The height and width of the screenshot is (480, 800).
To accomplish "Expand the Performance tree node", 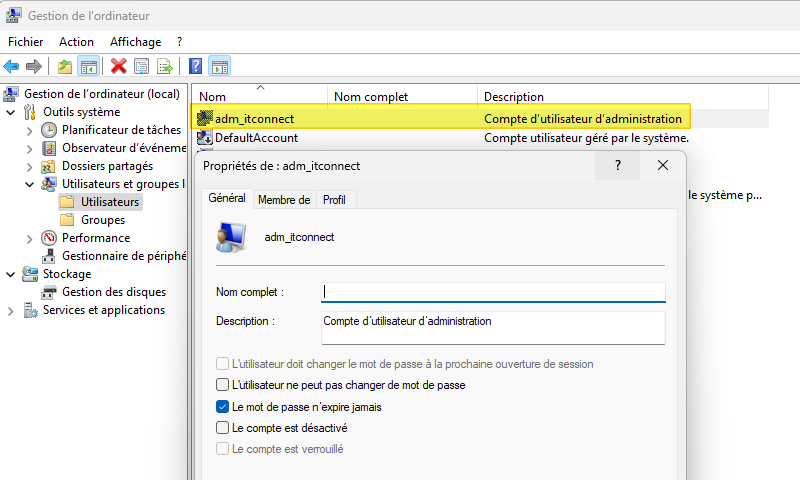I will point(29,238).
